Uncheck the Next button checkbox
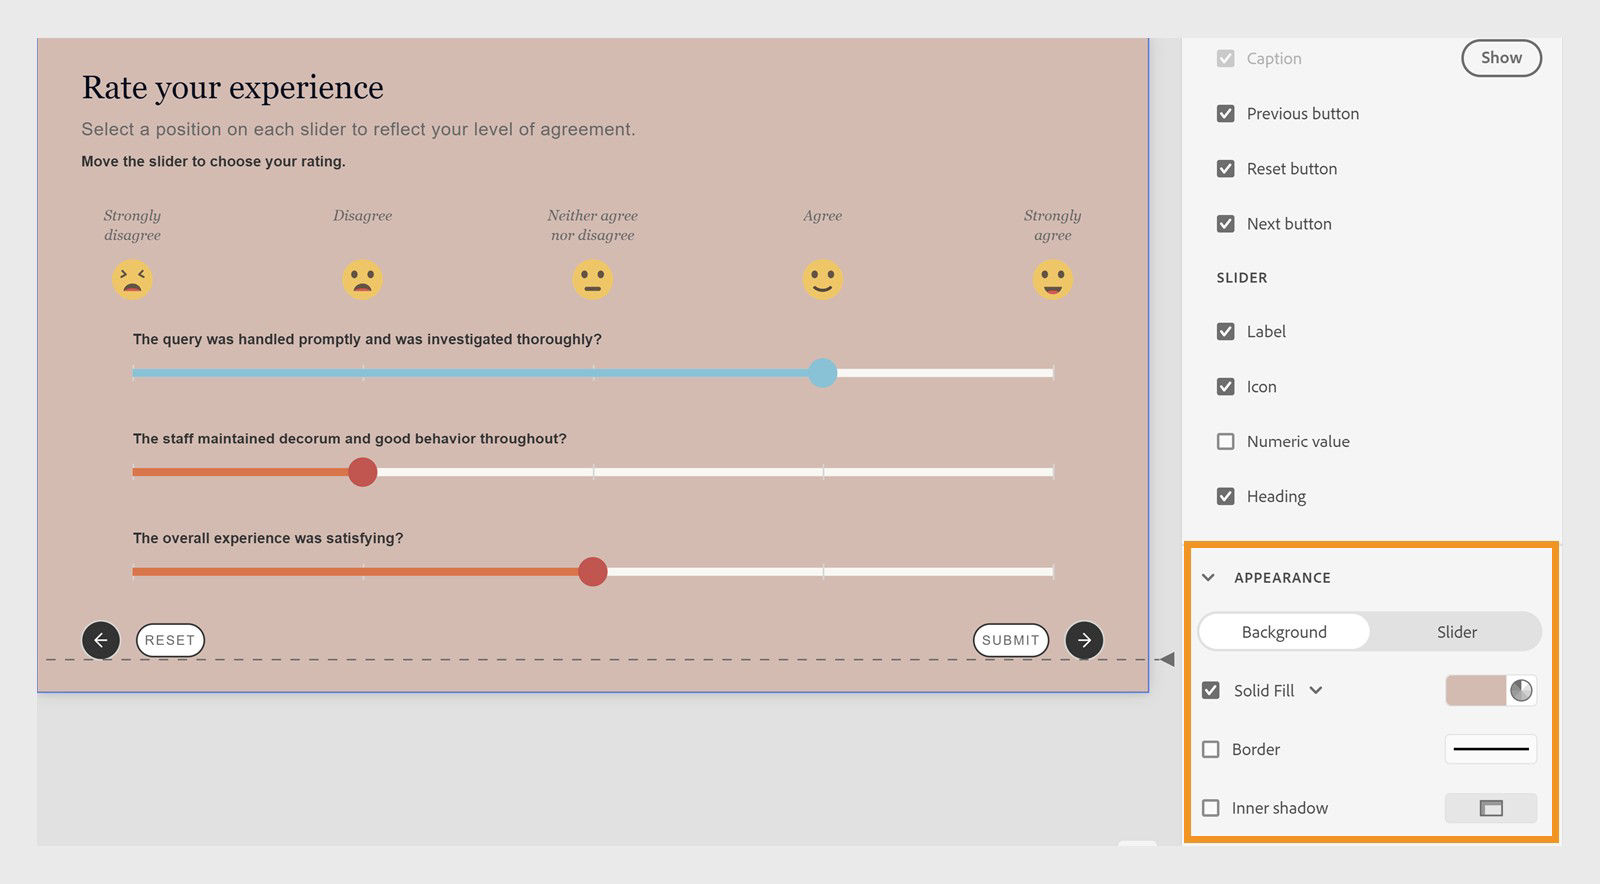Image resolution: width=1600 pixels, height=884 pixels. tap(1225, 223)
